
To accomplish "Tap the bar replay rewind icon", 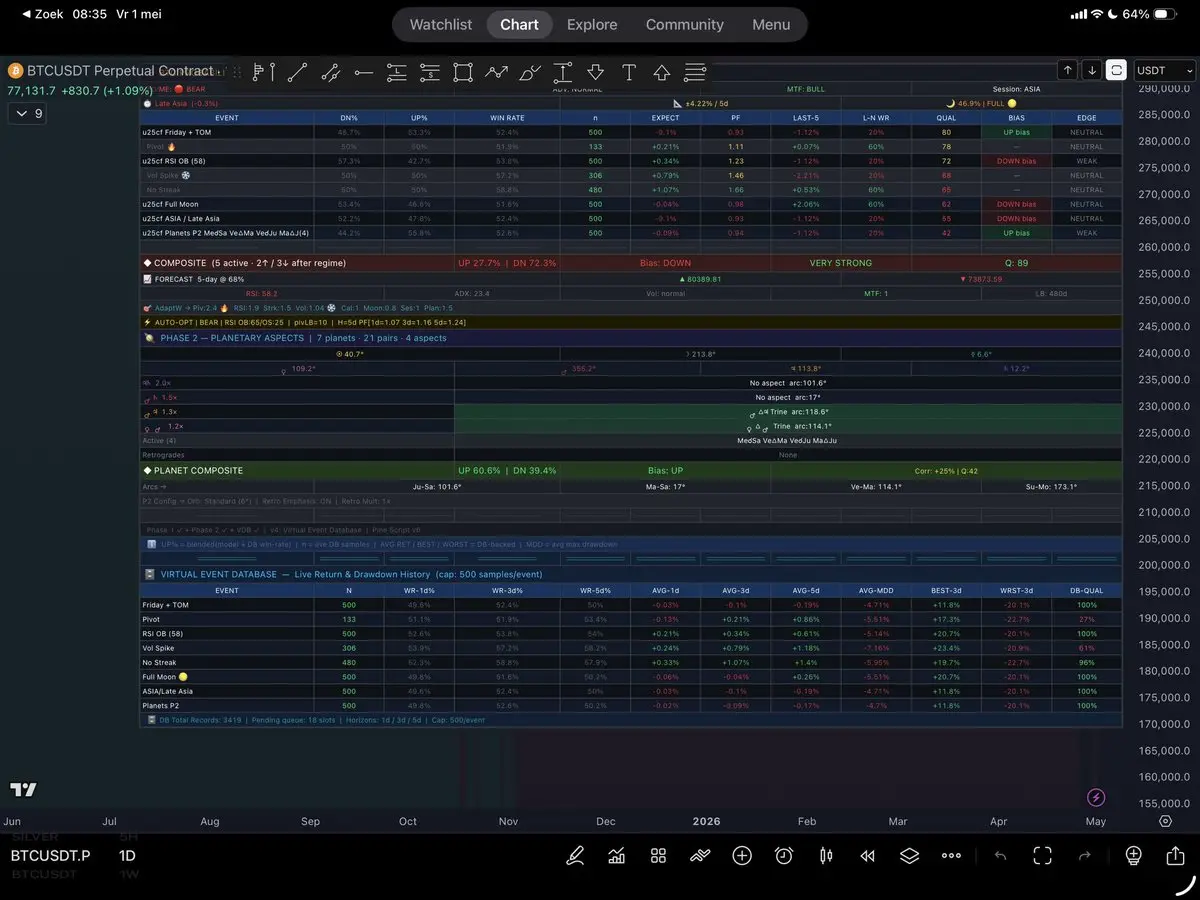I will click(868, 855).
